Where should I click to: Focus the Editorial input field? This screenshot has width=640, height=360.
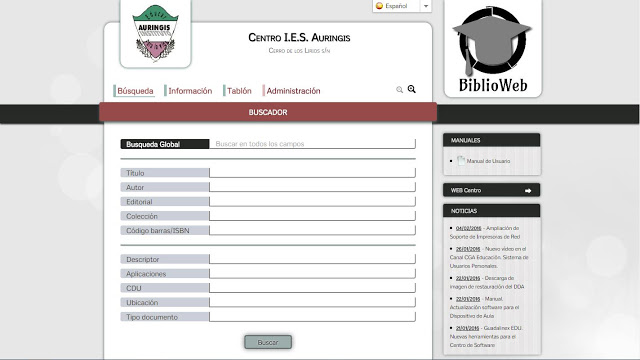tap(312, 202)
